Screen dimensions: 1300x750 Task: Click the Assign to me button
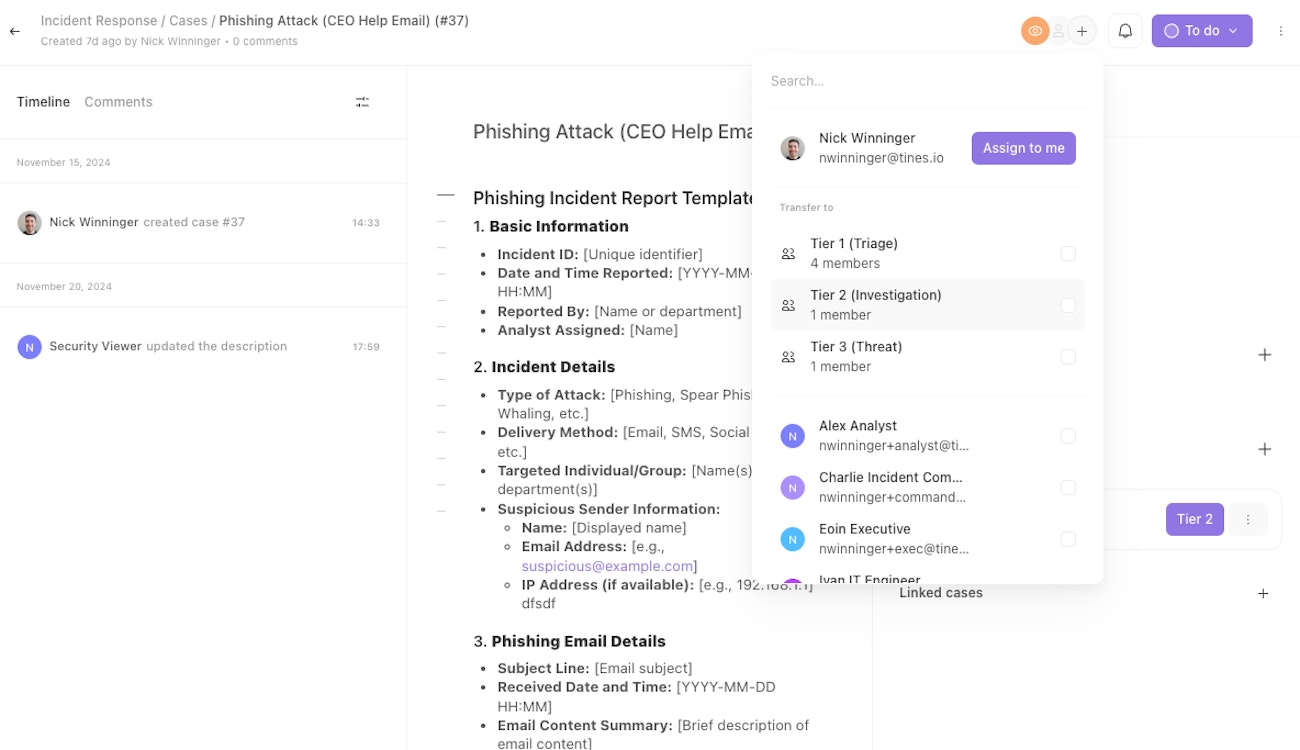click(x=1023, y=148)
